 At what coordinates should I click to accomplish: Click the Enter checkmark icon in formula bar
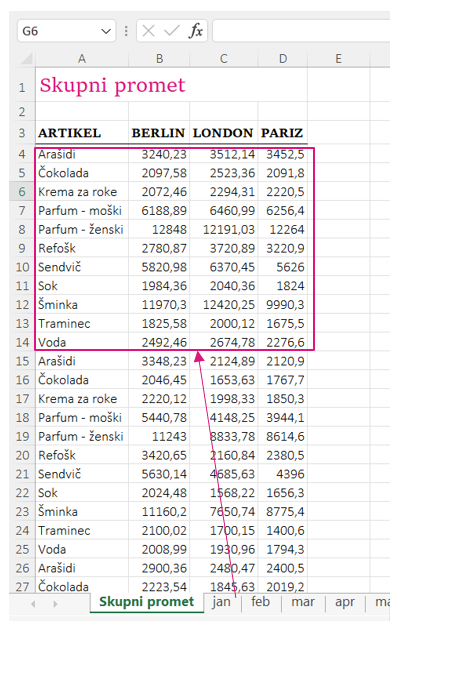(172, 31)
